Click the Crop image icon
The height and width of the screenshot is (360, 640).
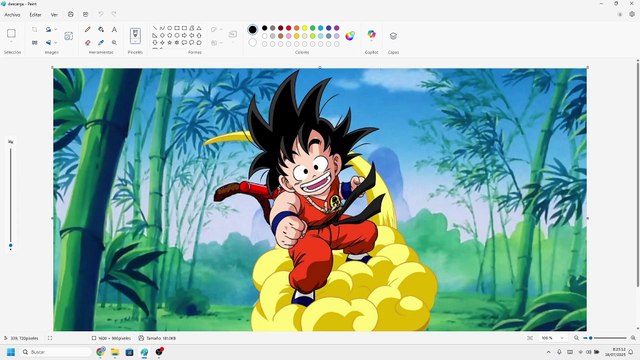[35, 29]
